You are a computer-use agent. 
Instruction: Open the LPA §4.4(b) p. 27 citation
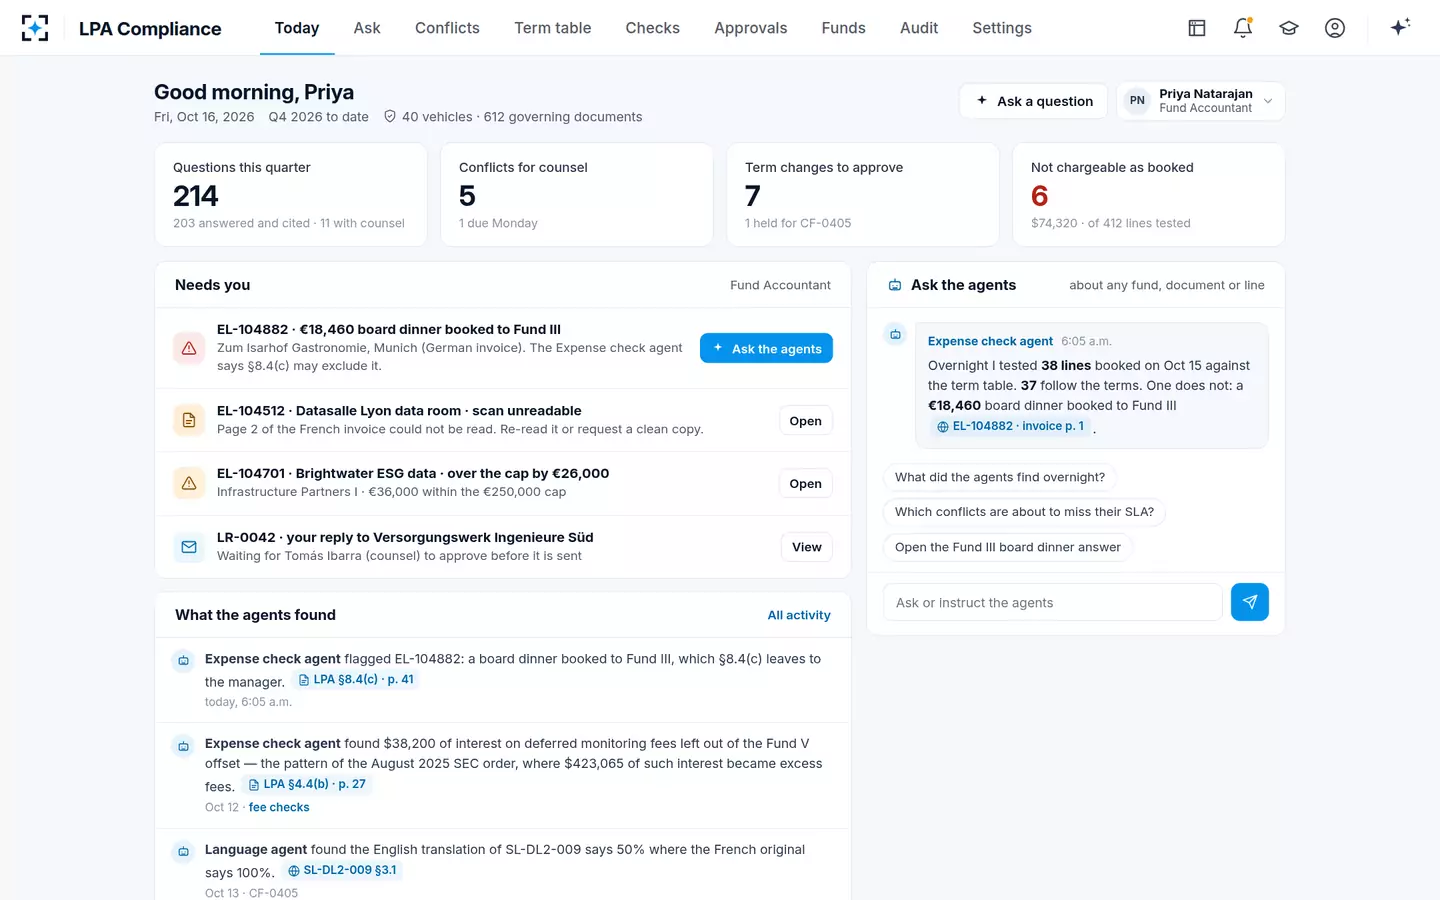(307, 785)
